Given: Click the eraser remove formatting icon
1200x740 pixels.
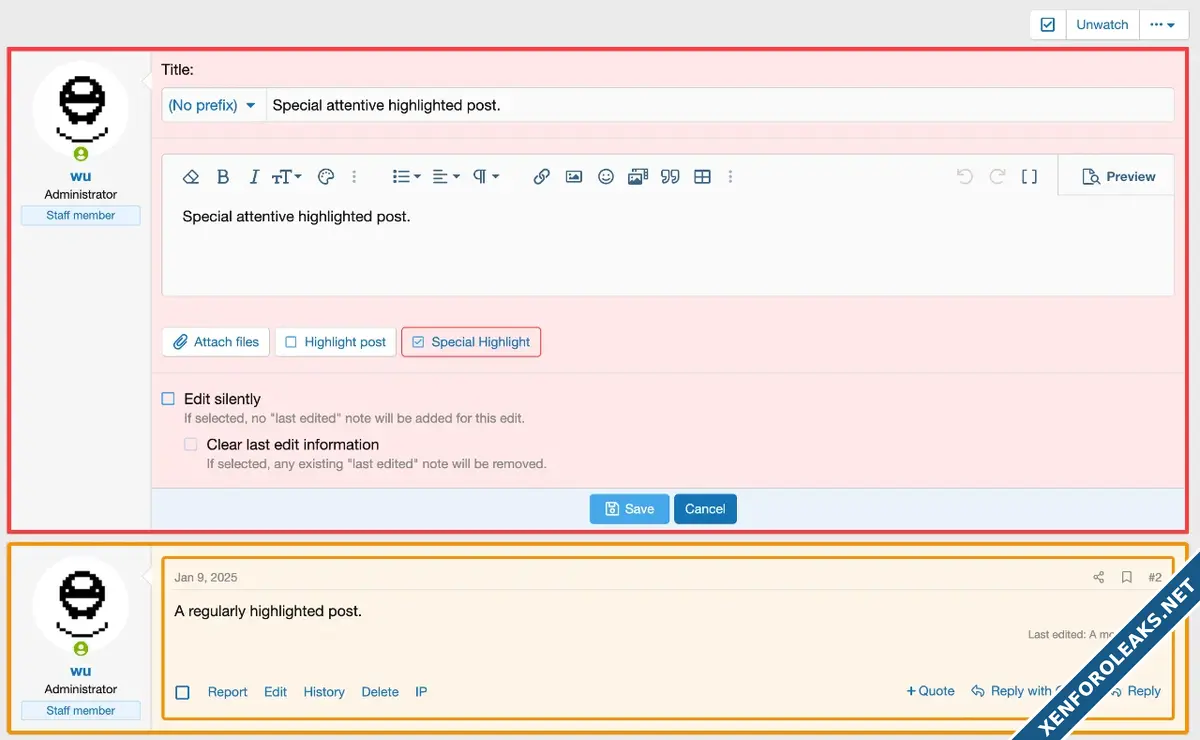Looking at the screenshot, I should tap(191, 177).
